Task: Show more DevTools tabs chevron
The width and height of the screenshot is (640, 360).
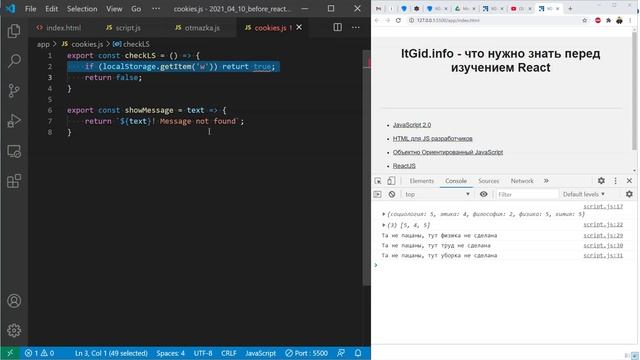Action: point(546,181)
